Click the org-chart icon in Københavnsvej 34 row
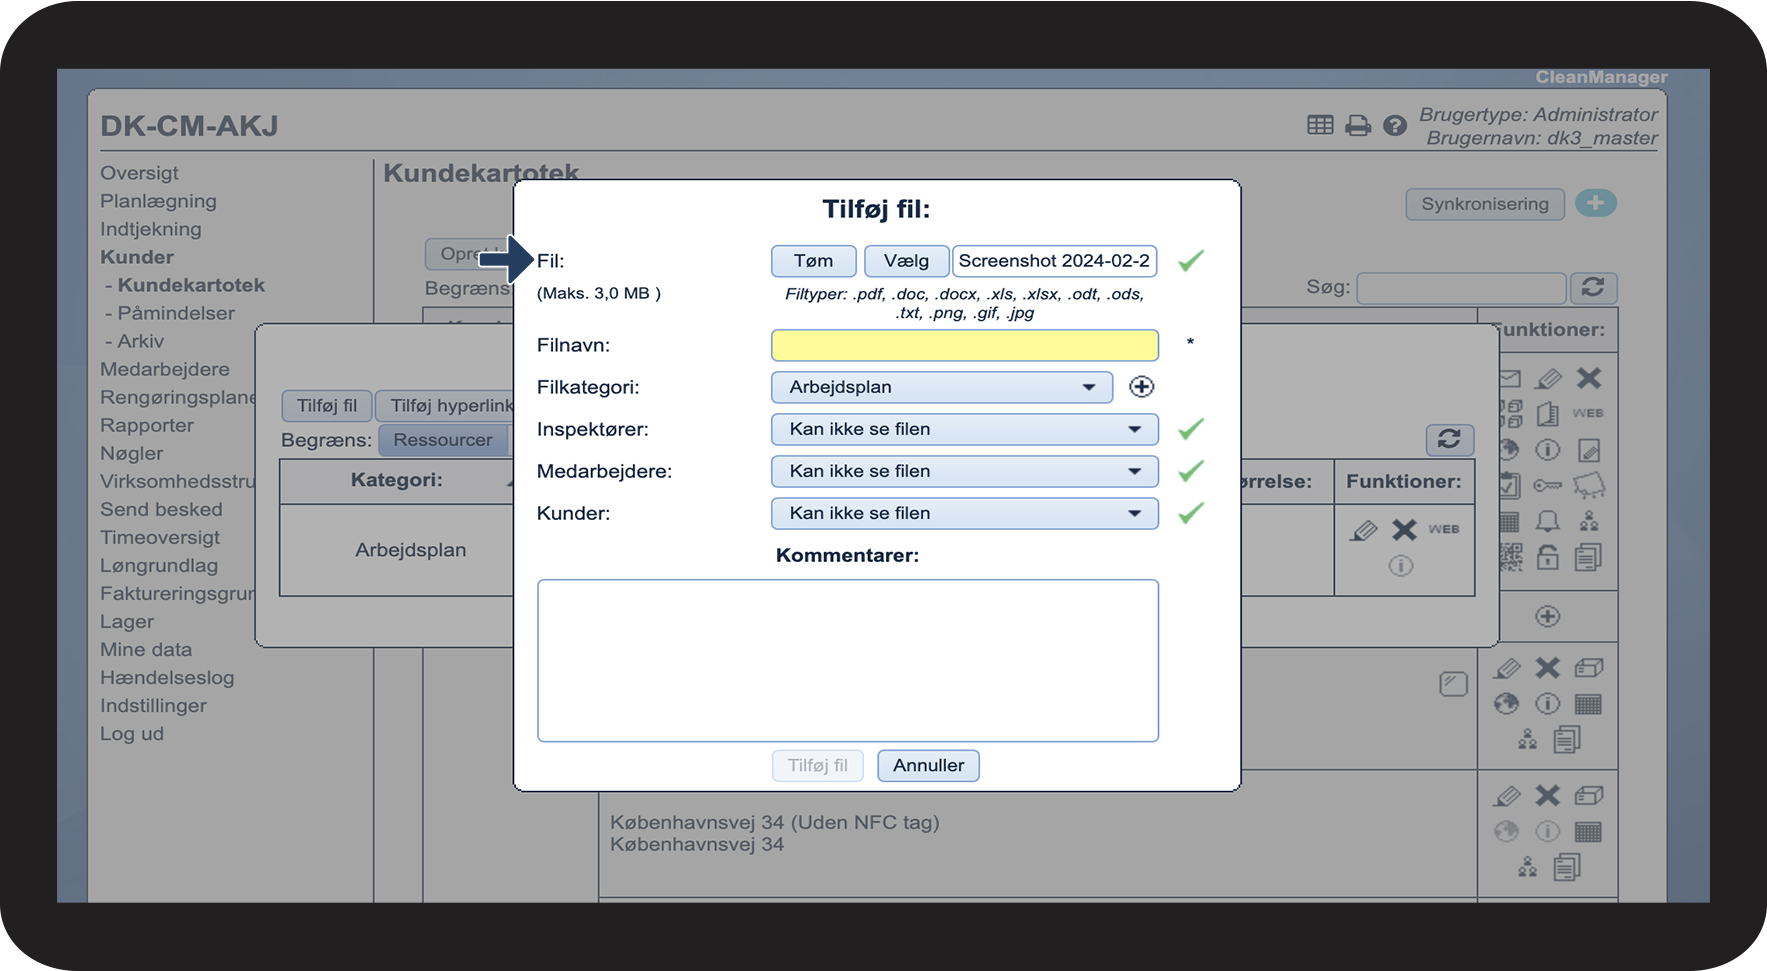1767x971 pixels. click(x=1527, y=868)
